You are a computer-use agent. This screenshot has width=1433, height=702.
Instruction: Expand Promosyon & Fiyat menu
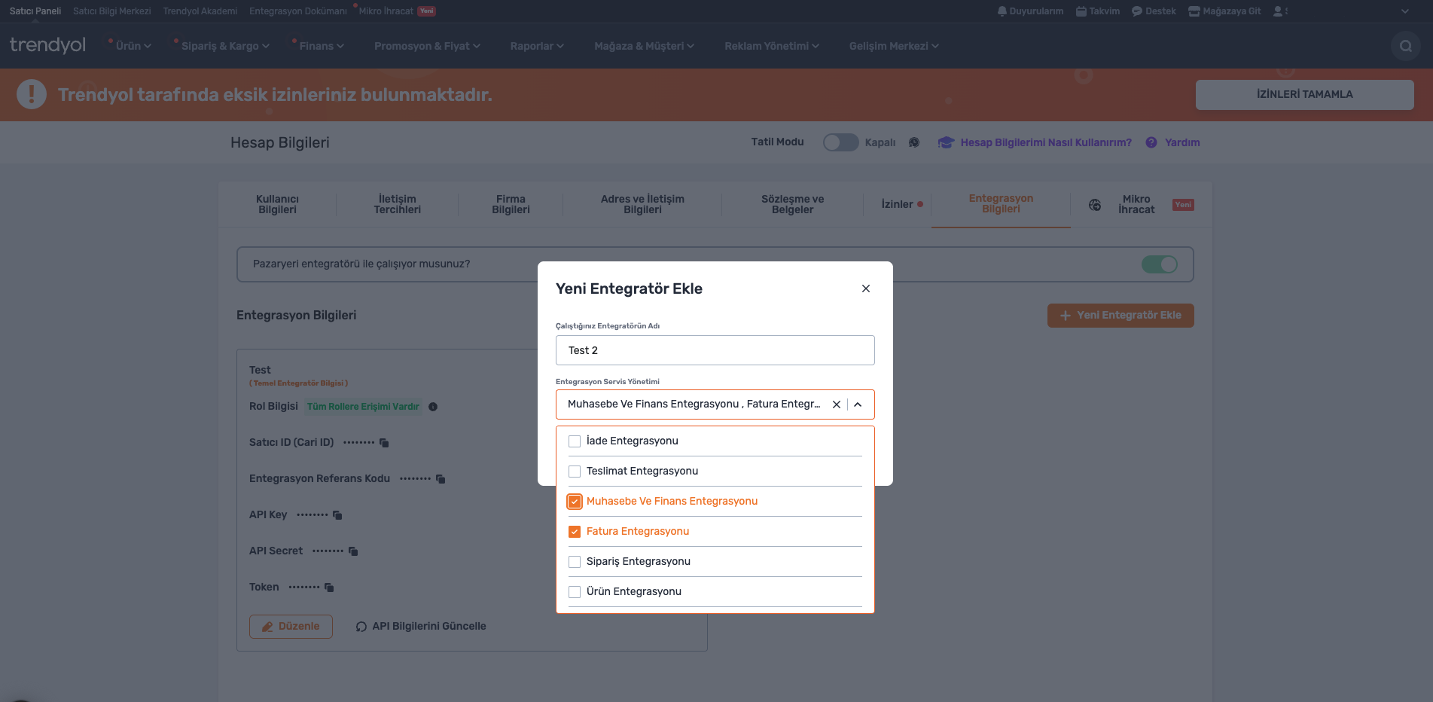click(427, 46)
